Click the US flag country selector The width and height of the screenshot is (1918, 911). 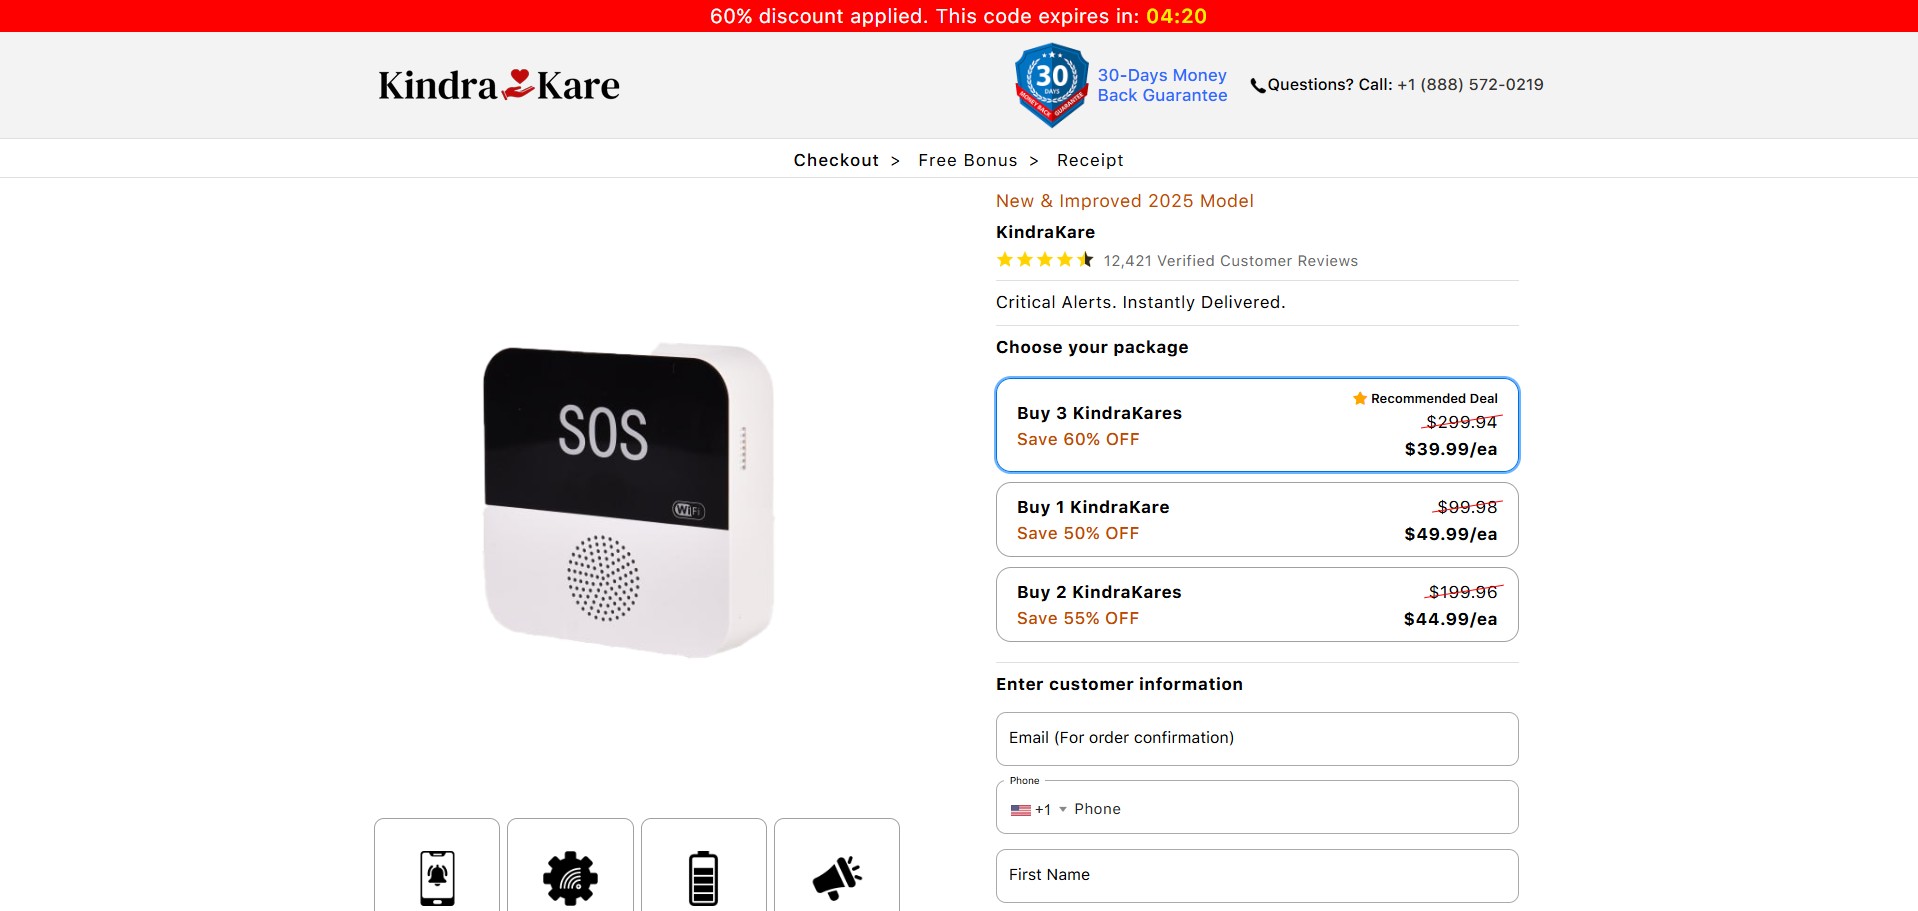(1020, 810)
